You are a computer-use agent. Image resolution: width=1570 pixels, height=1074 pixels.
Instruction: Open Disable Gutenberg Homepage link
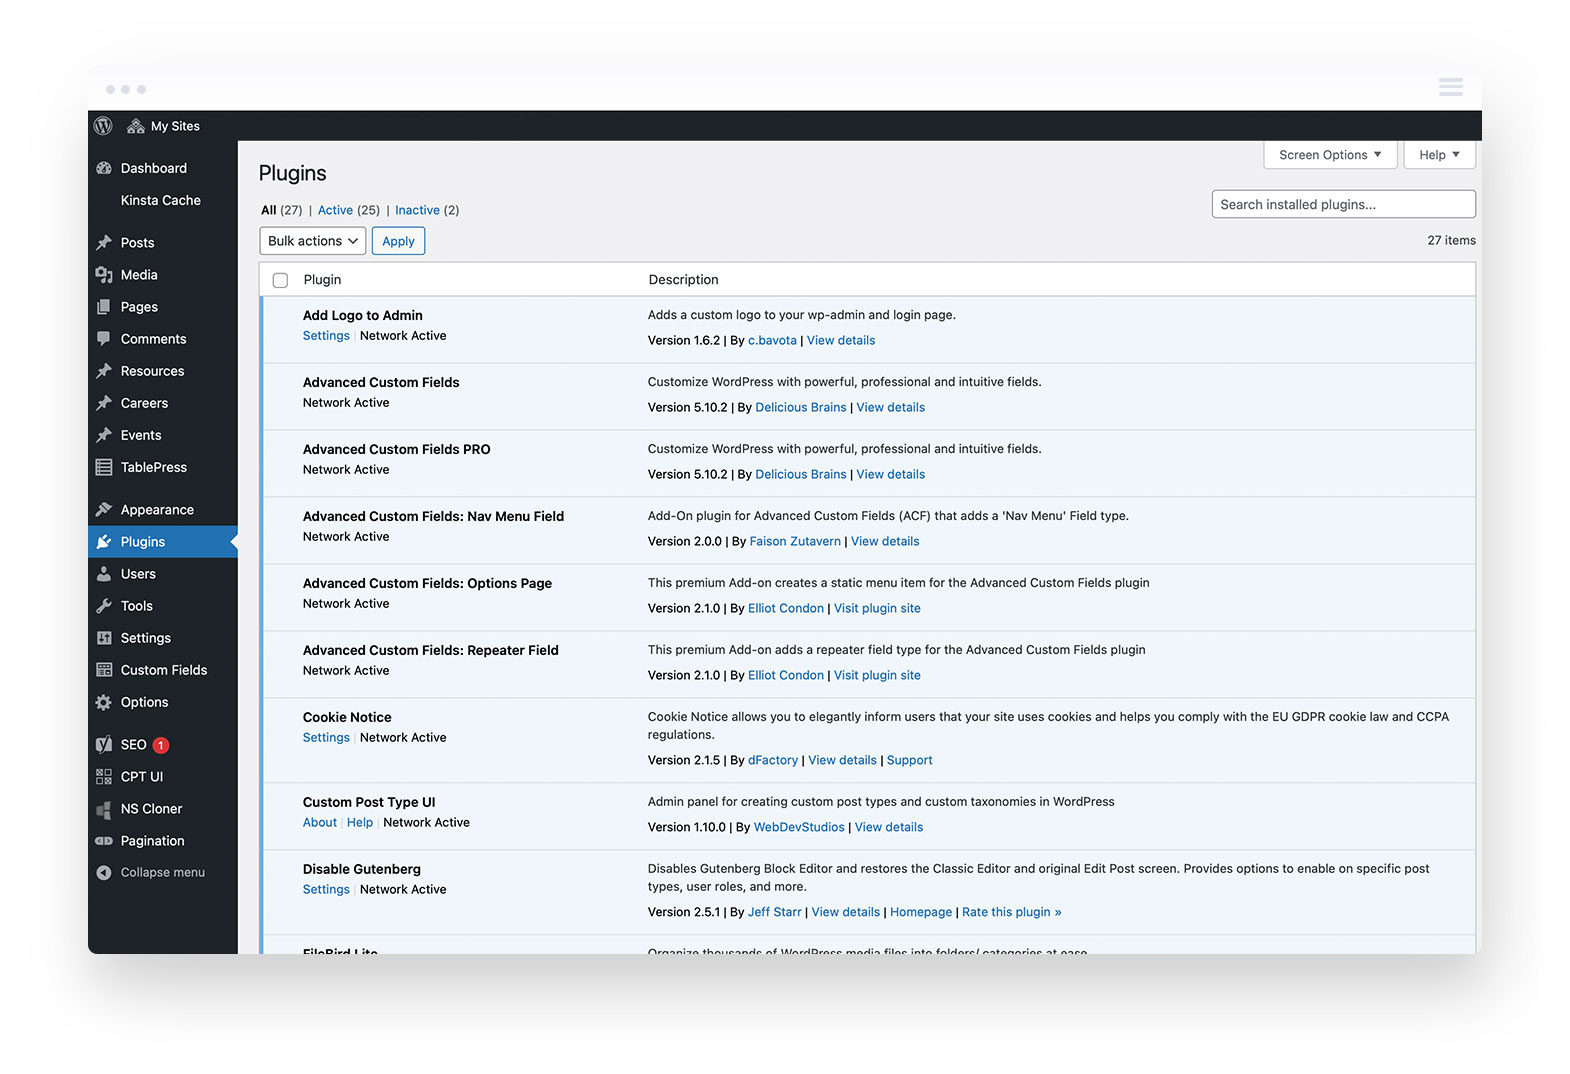(x=921, y=913)
